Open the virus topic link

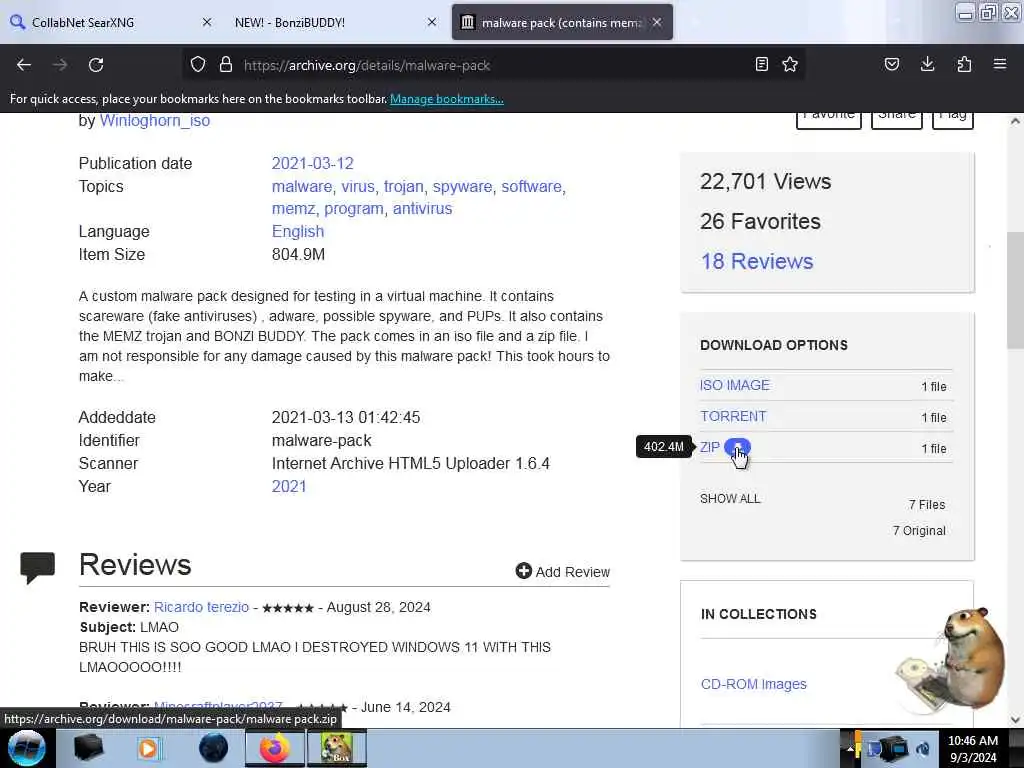point(358,186)
